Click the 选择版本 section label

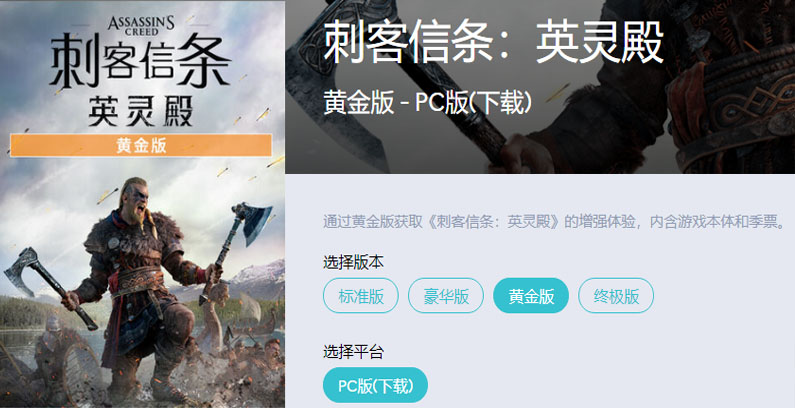tap(353, 262)
